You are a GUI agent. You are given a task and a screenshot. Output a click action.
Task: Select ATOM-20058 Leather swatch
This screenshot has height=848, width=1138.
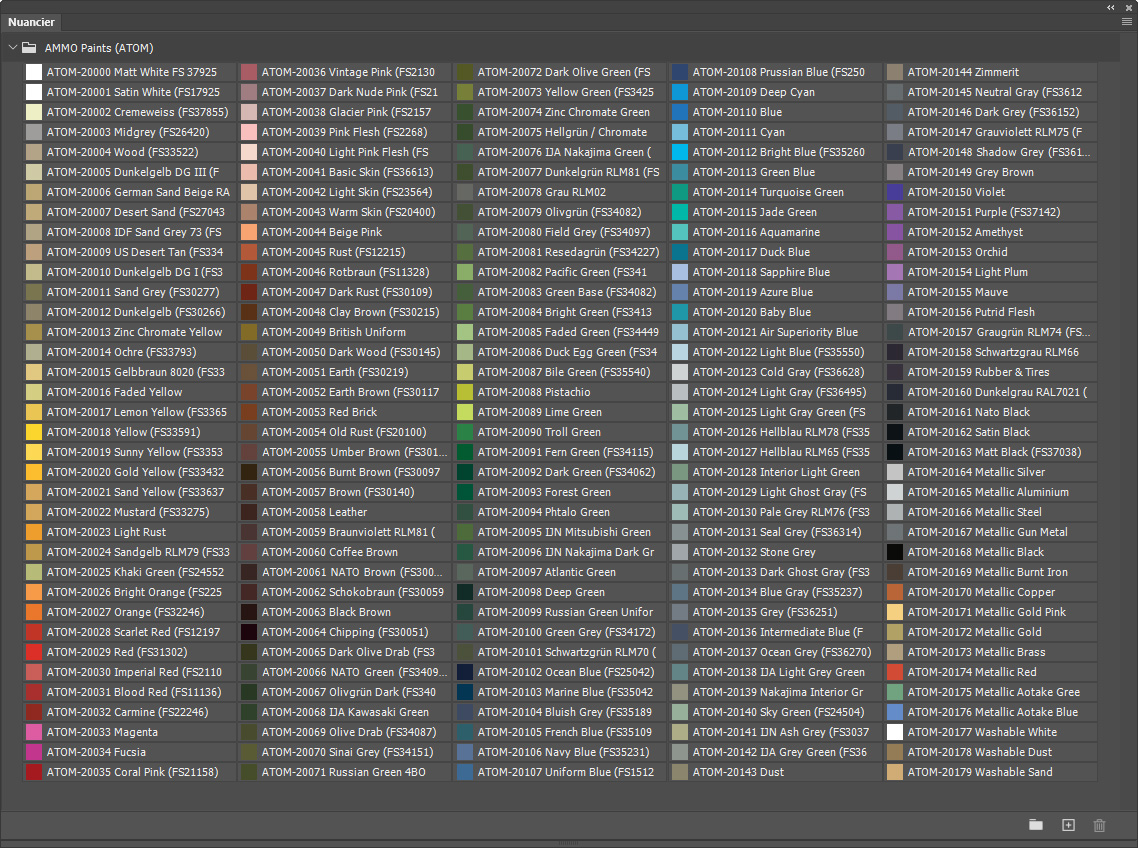click(249, 512)
